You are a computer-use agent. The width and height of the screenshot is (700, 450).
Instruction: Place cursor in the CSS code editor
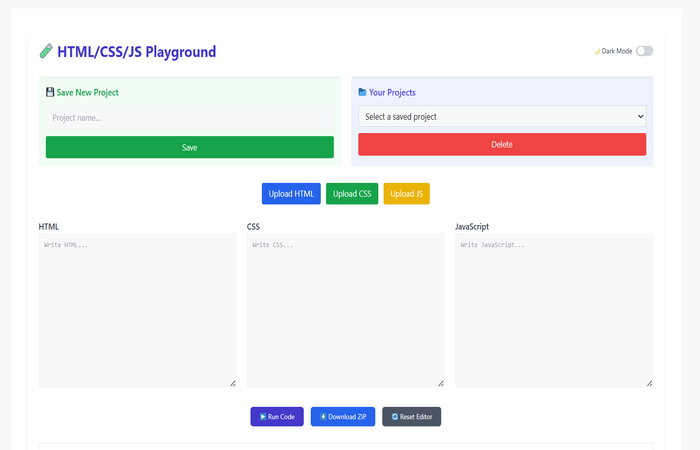tap(345, 310)
